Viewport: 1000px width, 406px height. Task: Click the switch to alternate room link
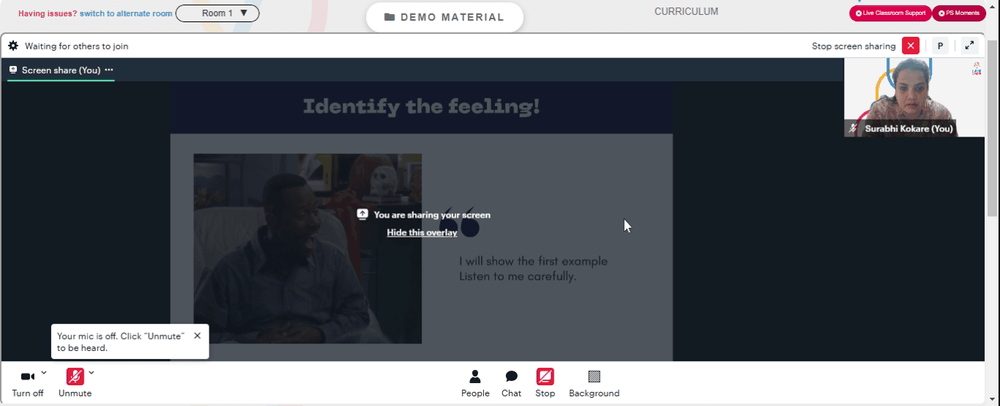coord(126,13)
